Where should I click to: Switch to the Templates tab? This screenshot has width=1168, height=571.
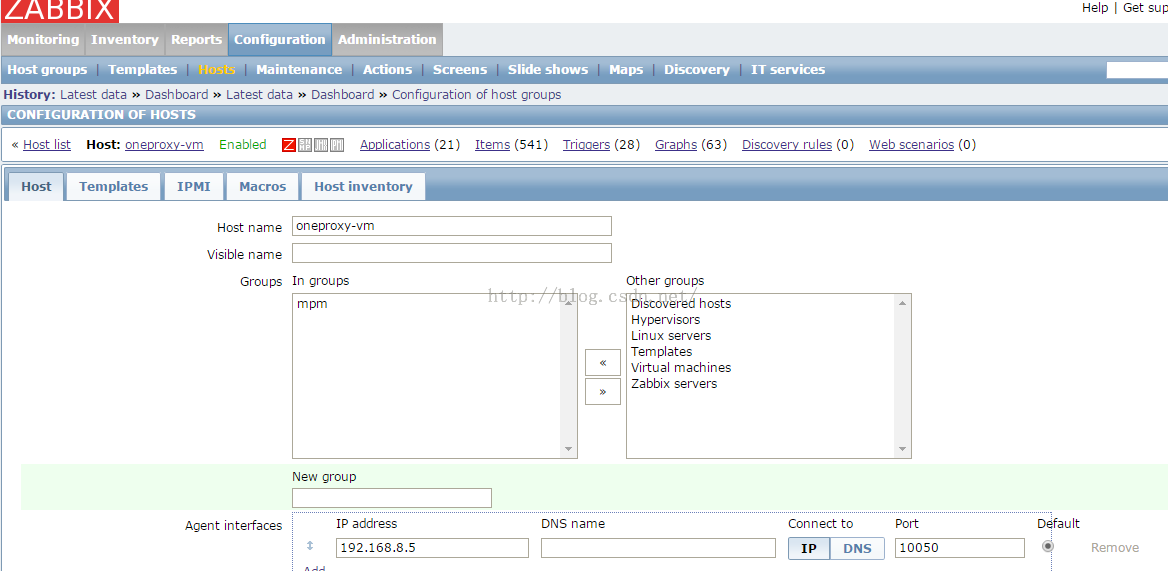[113, 186]
